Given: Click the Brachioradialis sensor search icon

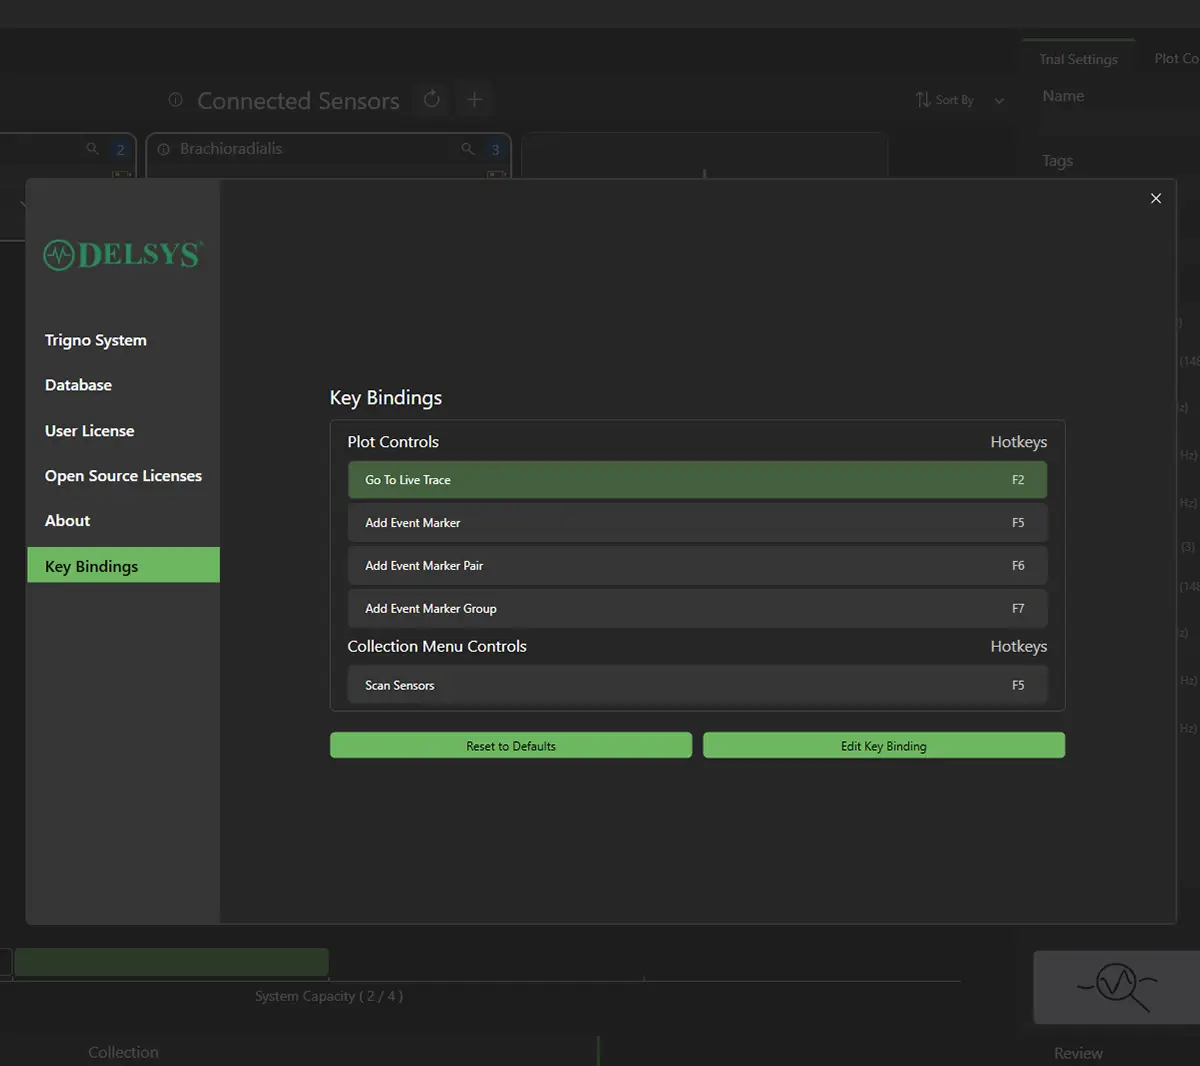Looking at the screenshot, I should tap(467, 149).
